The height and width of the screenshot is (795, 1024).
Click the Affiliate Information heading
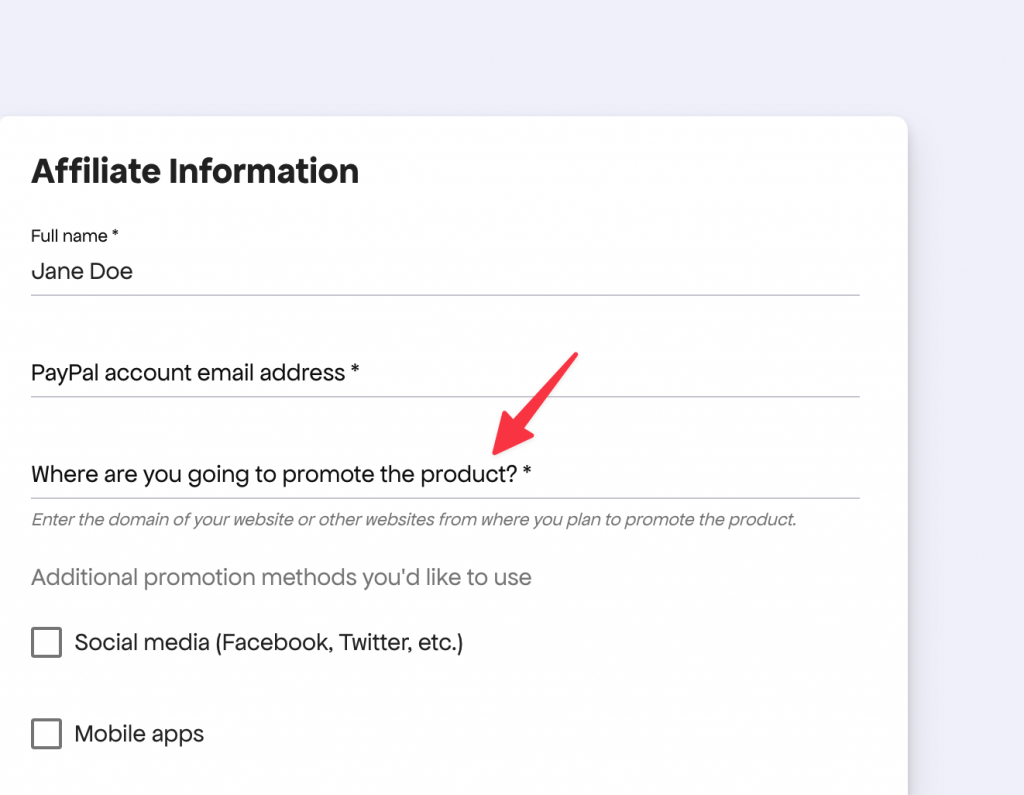click(x=194, y=171)
